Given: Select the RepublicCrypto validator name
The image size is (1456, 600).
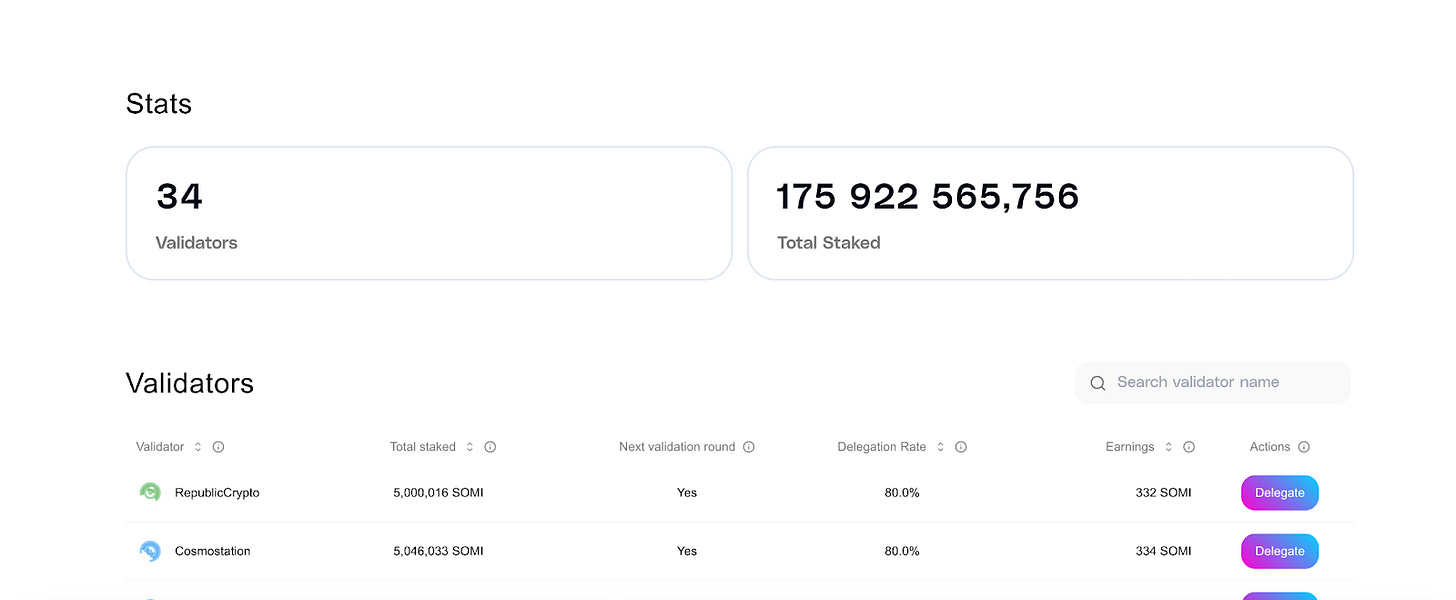Looking at the screenshot, I should pos(217,492).
